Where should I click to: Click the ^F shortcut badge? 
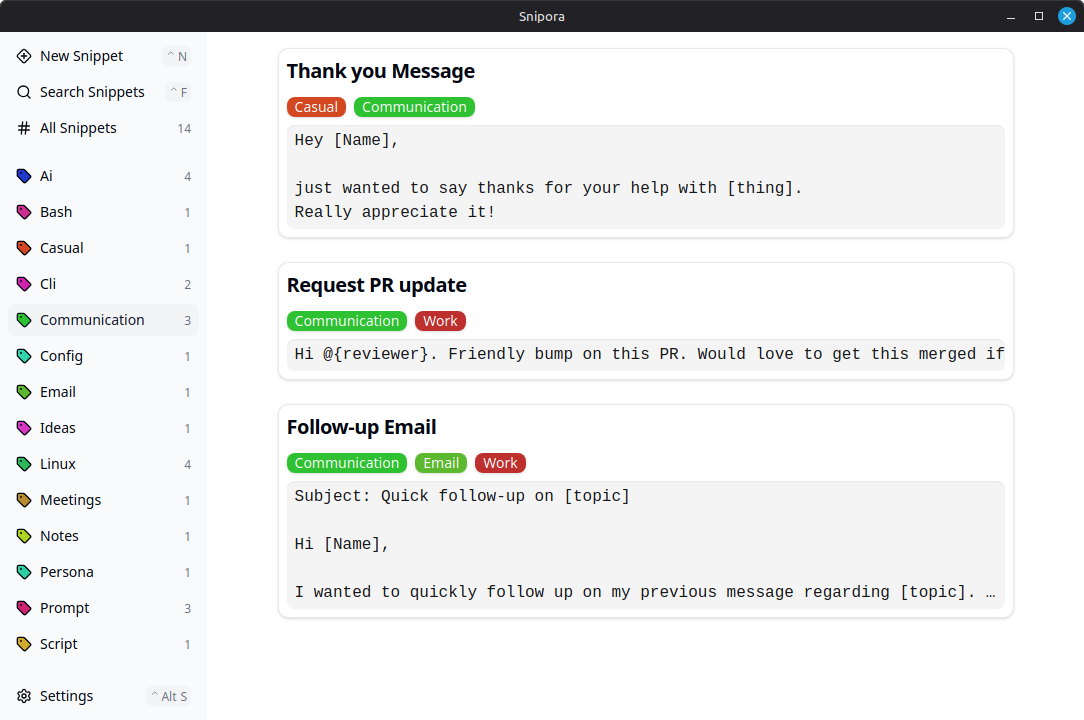178,92
